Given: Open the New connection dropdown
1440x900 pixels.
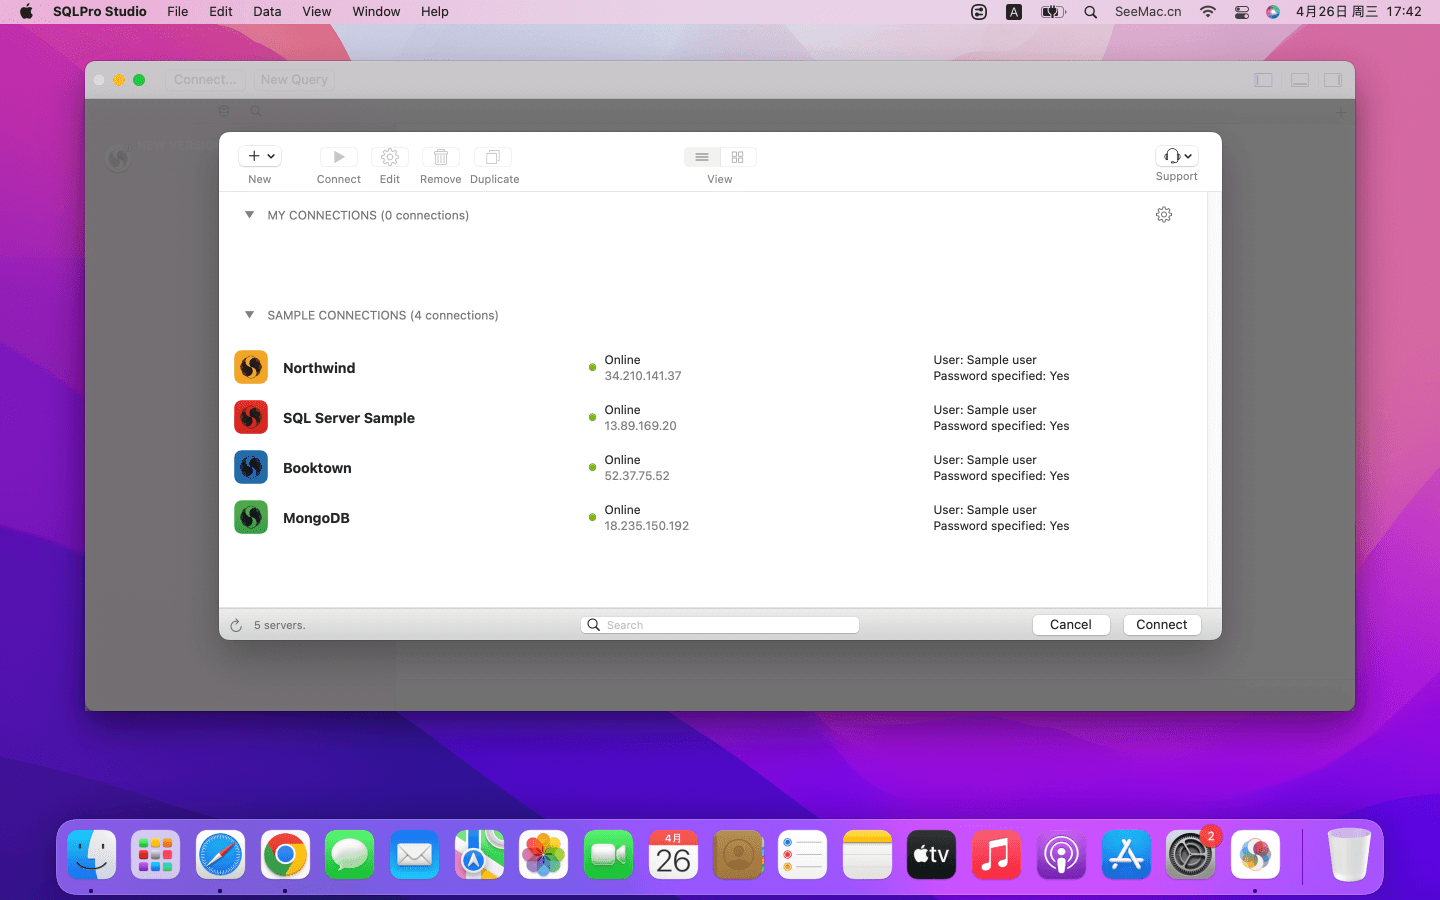Looking at the screenshot, I should (x=260, y=156).
